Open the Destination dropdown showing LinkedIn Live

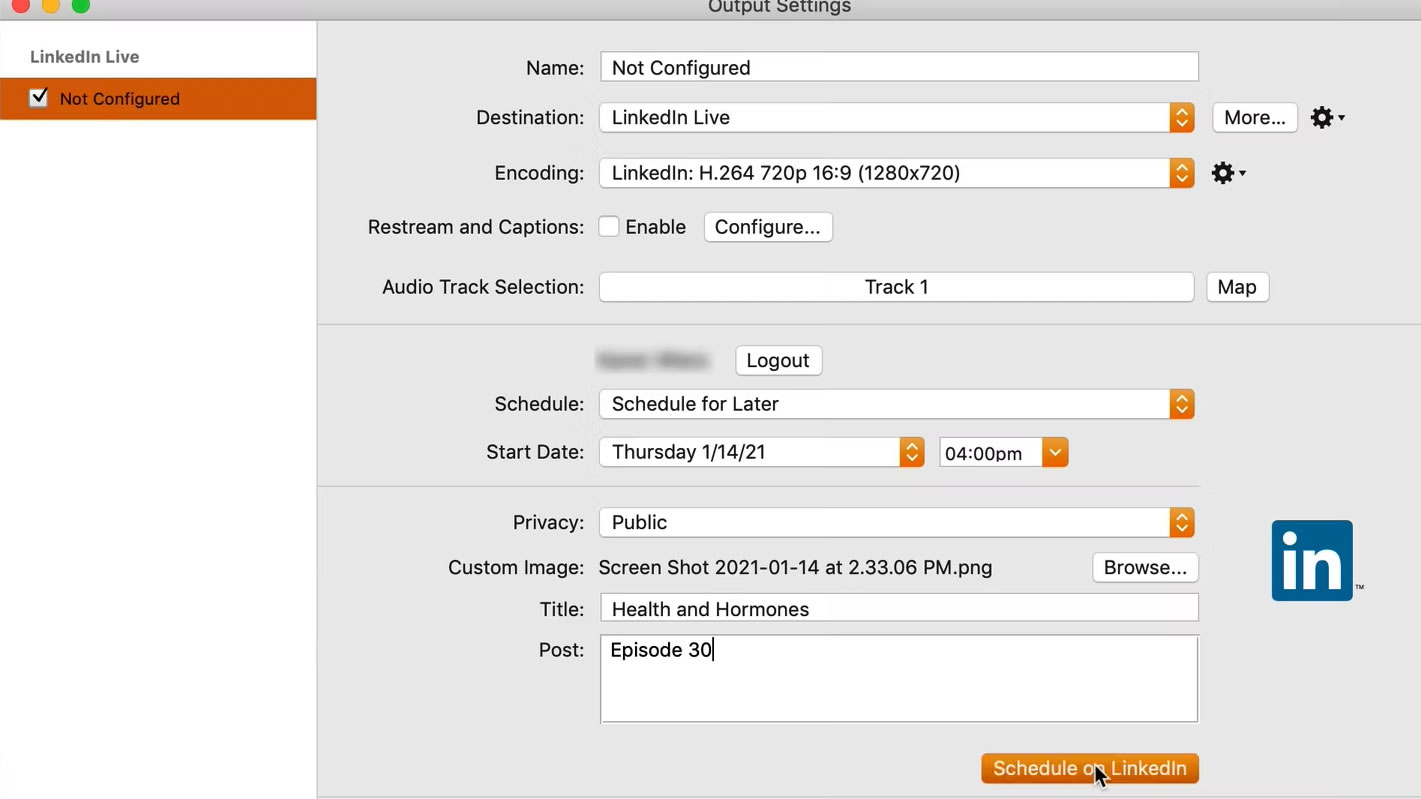pyautogui.click(x=897, y=118)
